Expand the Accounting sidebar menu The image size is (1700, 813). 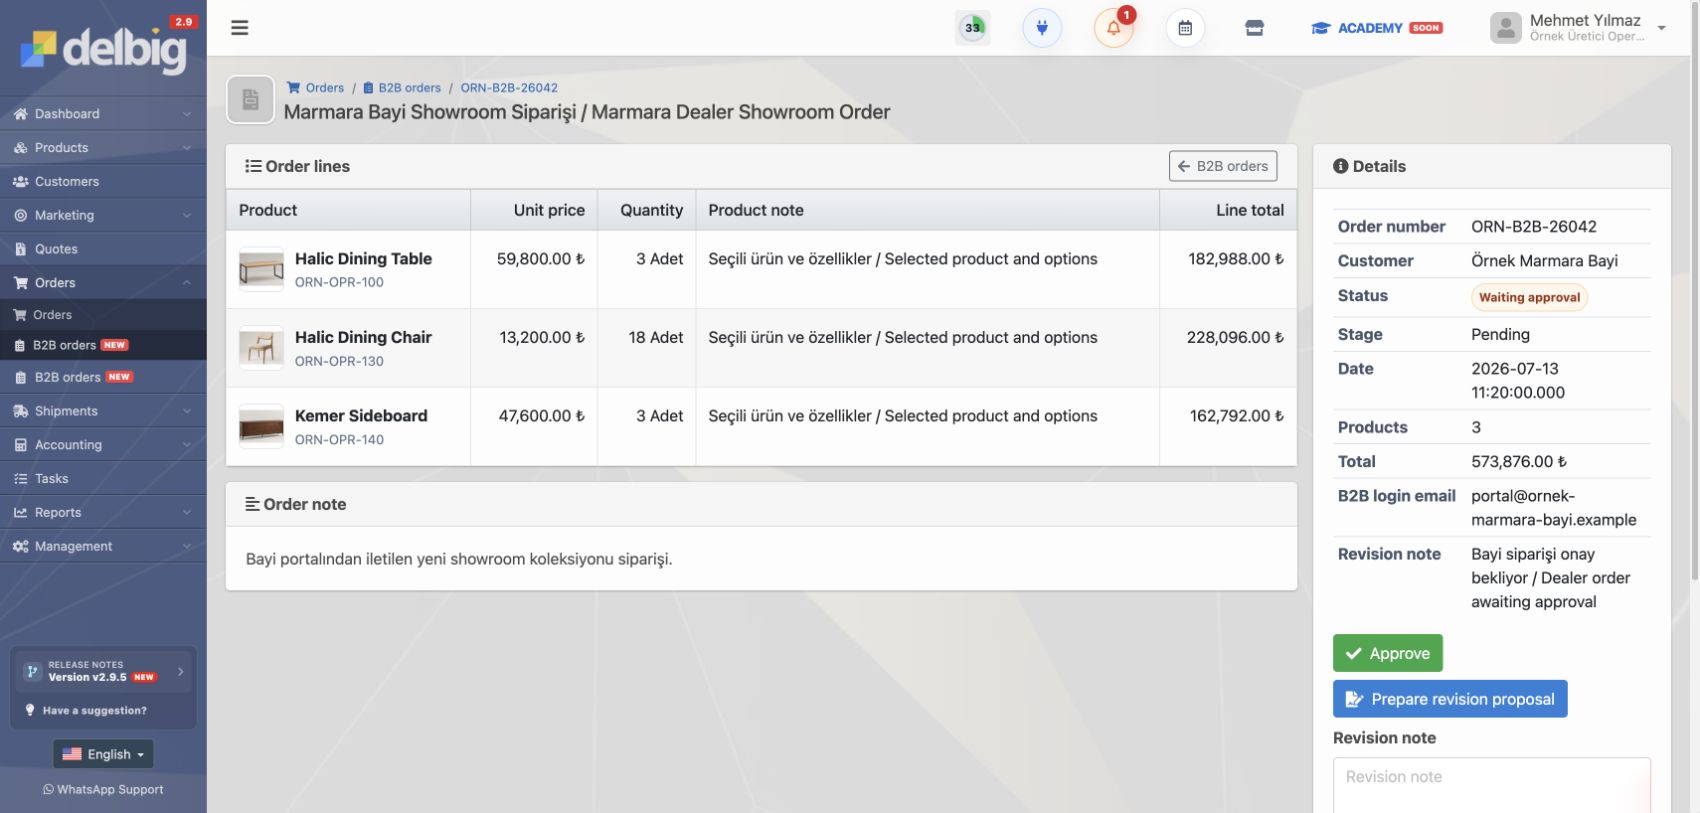tap(103, 444)
